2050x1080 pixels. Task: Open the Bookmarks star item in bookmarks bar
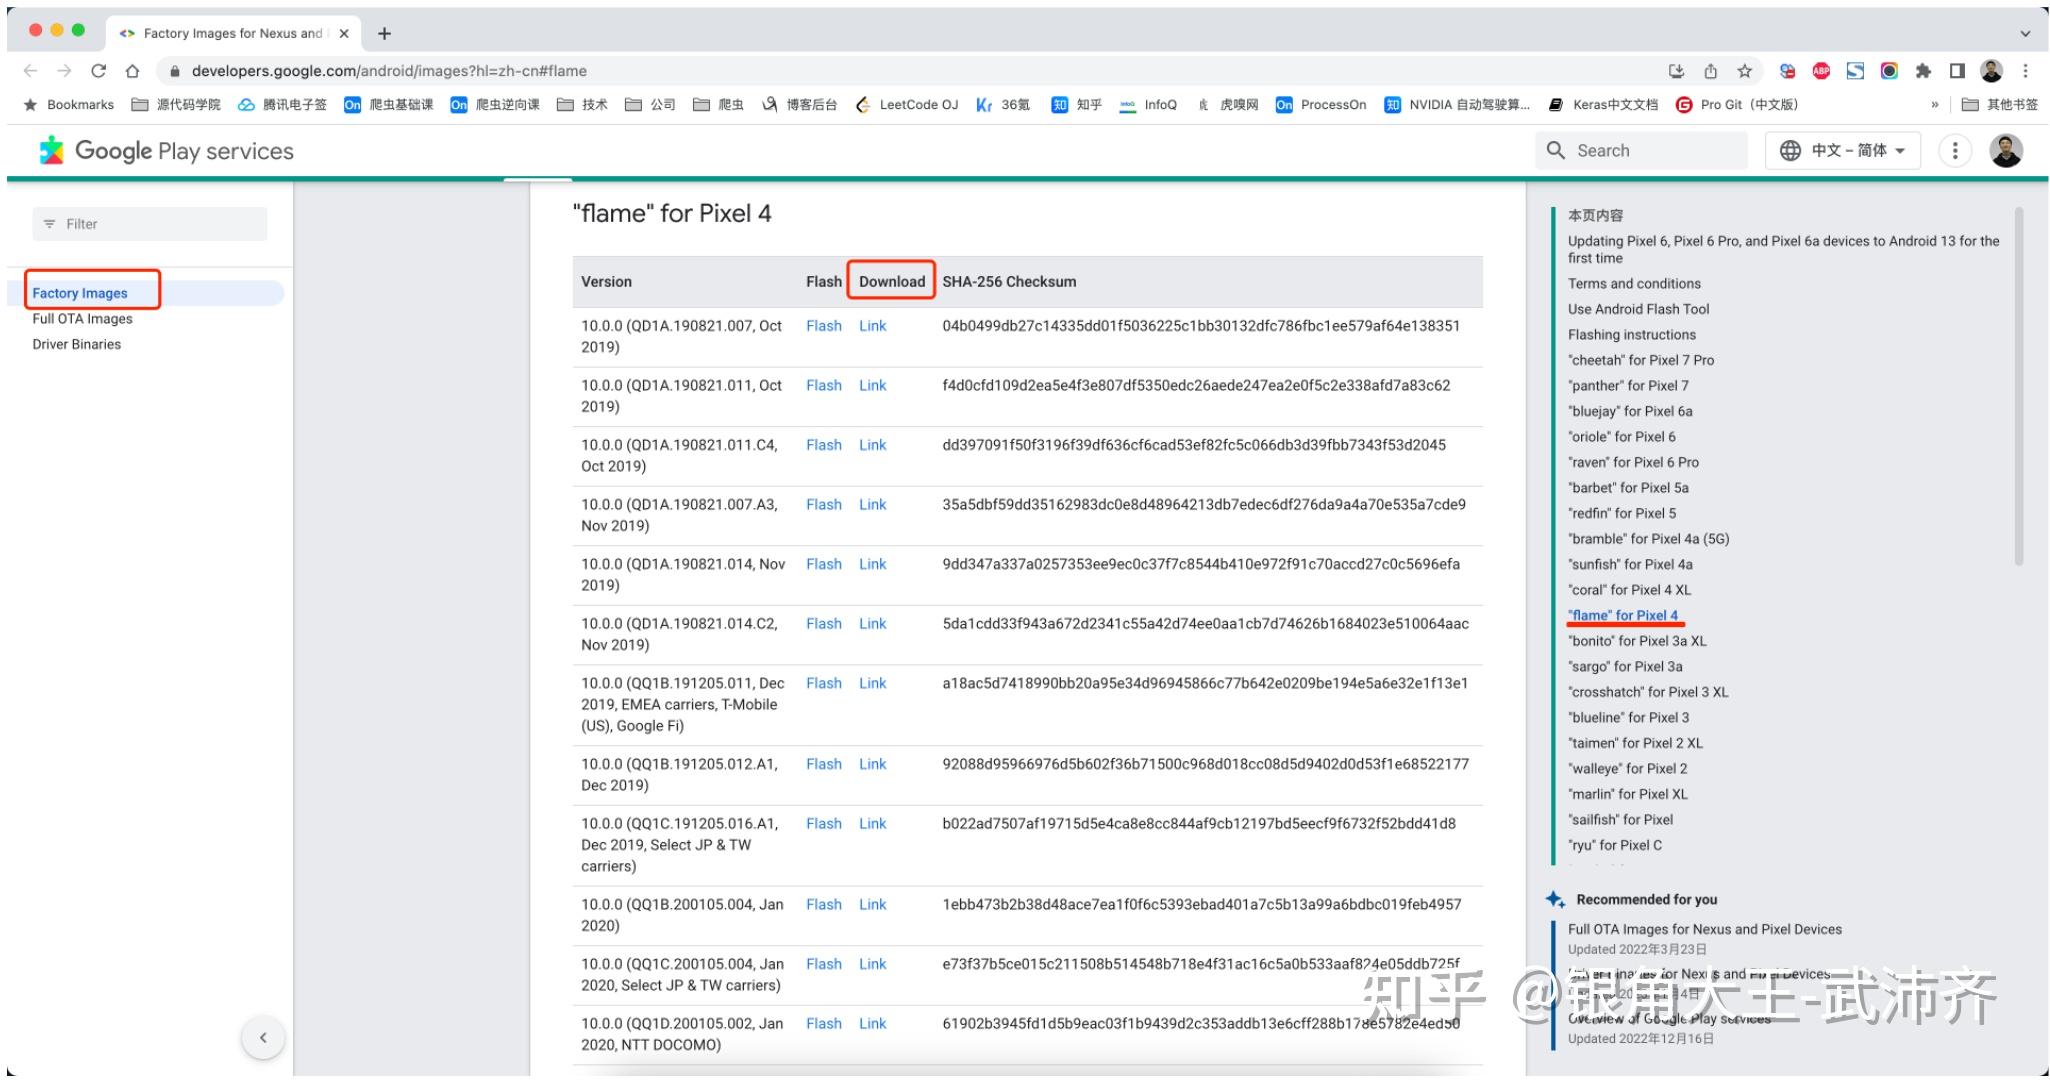tap(69, 105)
